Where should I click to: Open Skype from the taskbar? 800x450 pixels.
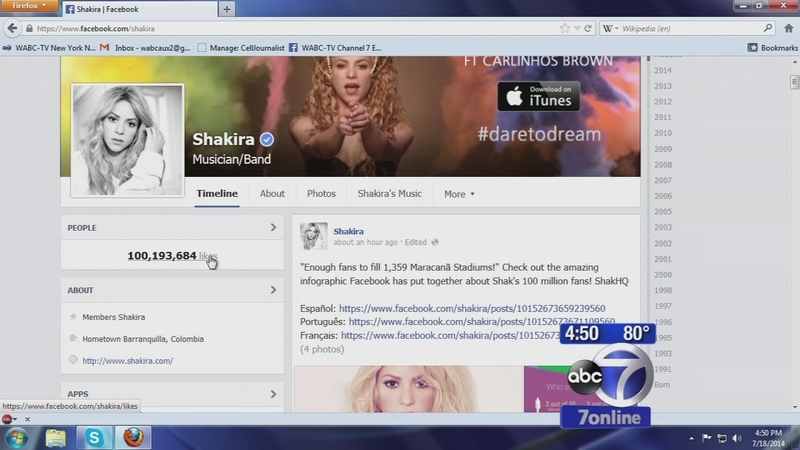94,438
